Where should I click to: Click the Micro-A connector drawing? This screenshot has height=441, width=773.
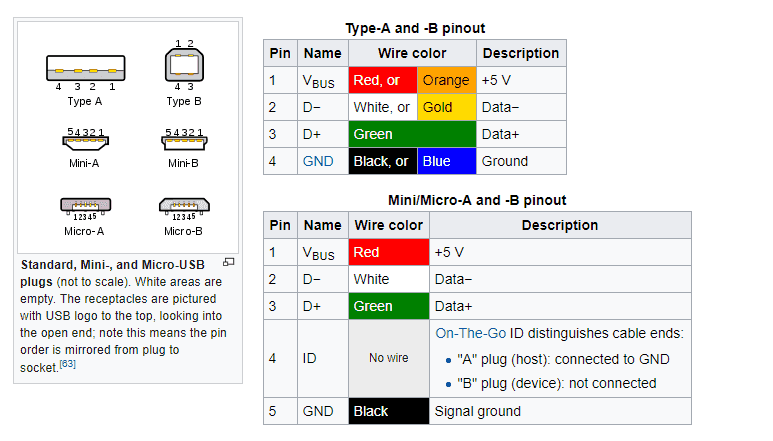pyautogui.click(x=85, y=205)
